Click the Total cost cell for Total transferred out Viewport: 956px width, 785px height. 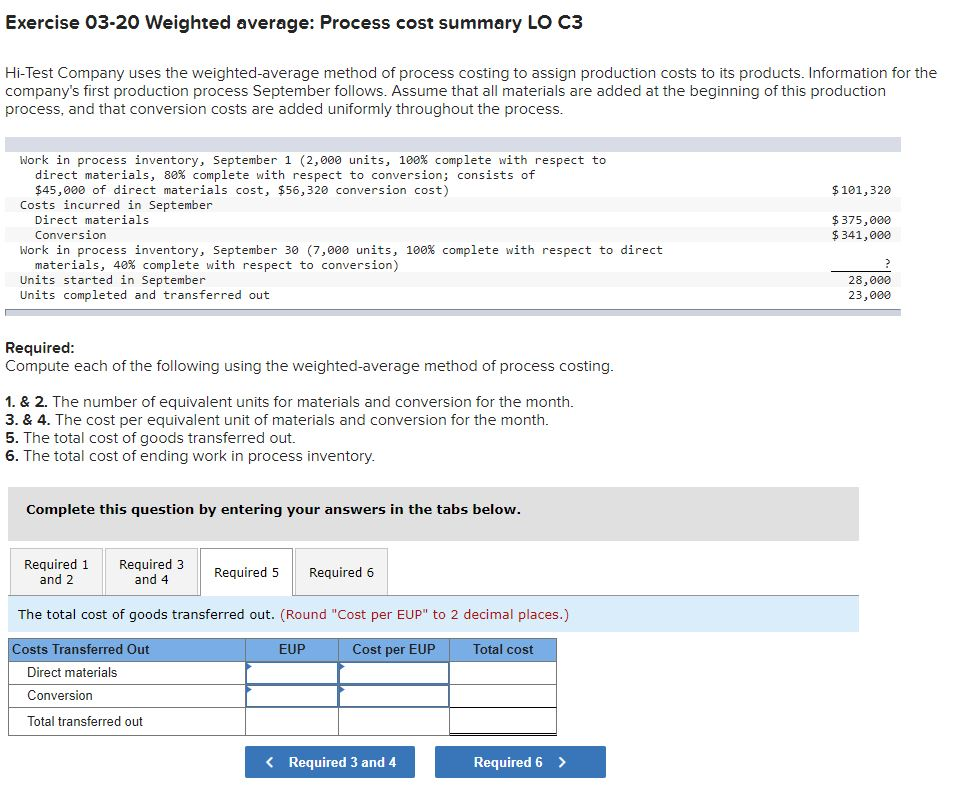(x=502, y=721)
